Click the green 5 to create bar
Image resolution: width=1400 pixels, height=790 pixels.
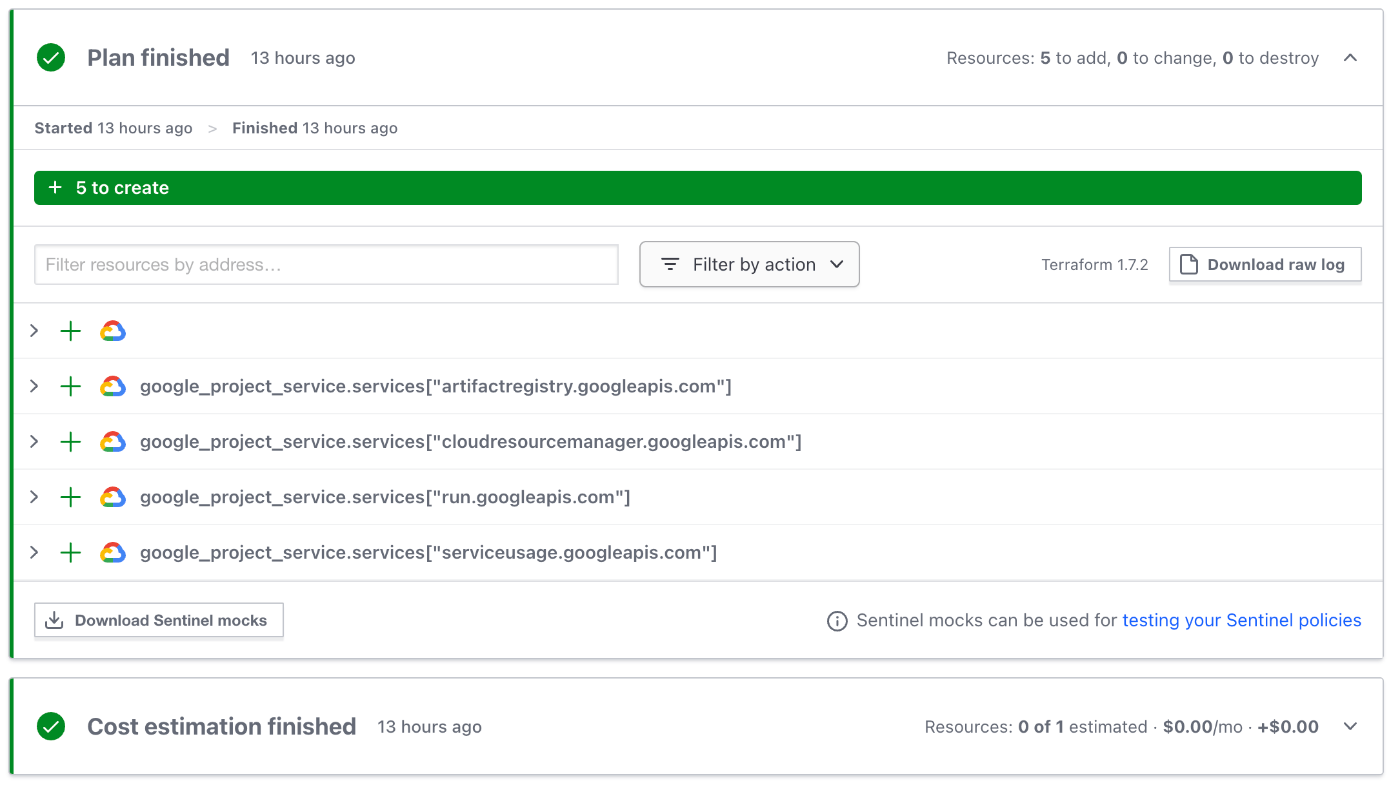click(x=698, y=188)
